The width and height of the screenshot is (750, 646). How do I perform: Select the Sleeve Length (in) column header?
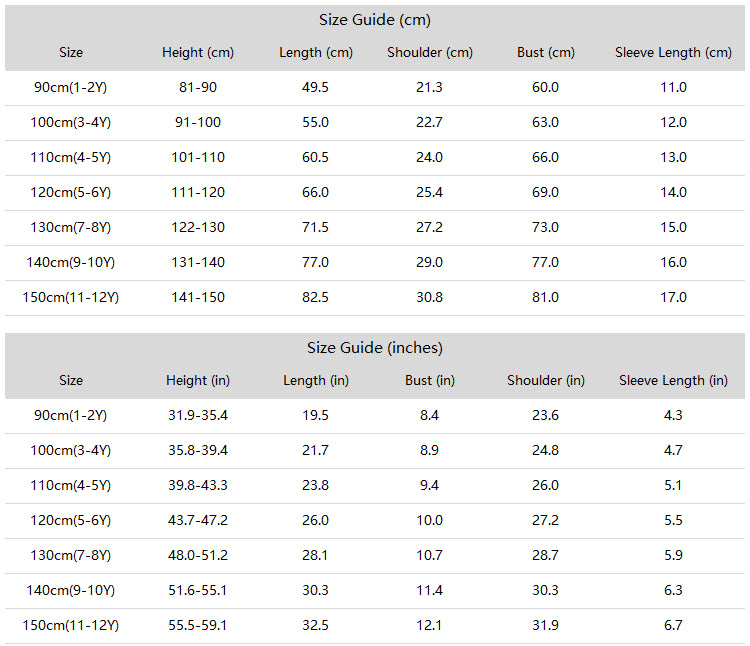673,380
